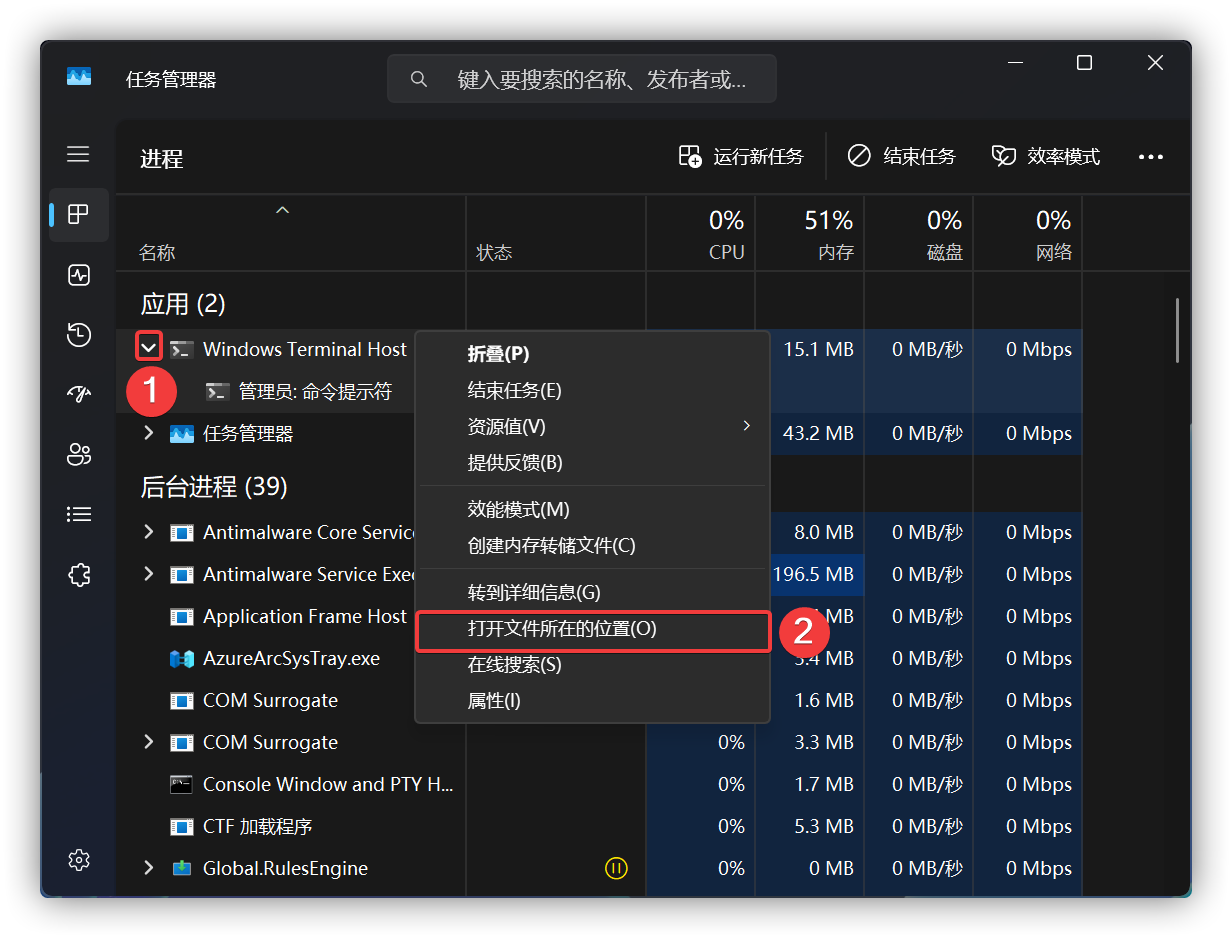
Task: Open the Details view in the sidebar
Action: tap(78, 514)
